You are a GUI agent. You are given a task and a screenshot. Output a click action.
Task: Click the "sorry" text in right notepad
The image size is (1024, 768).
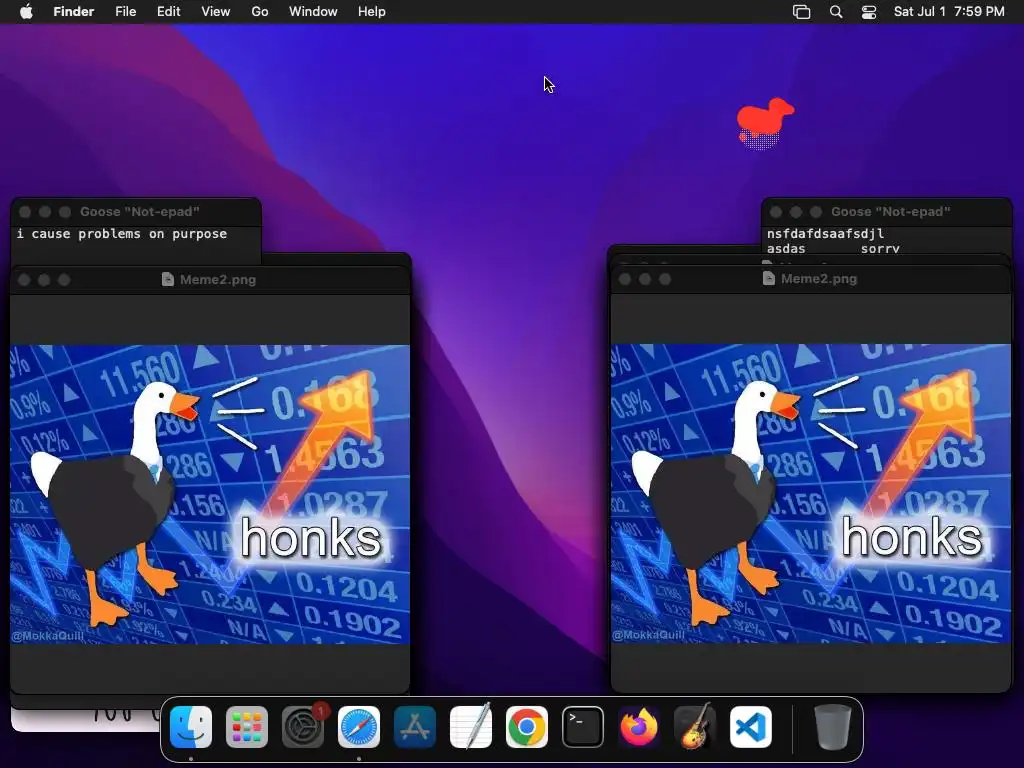tap(880, 249)
